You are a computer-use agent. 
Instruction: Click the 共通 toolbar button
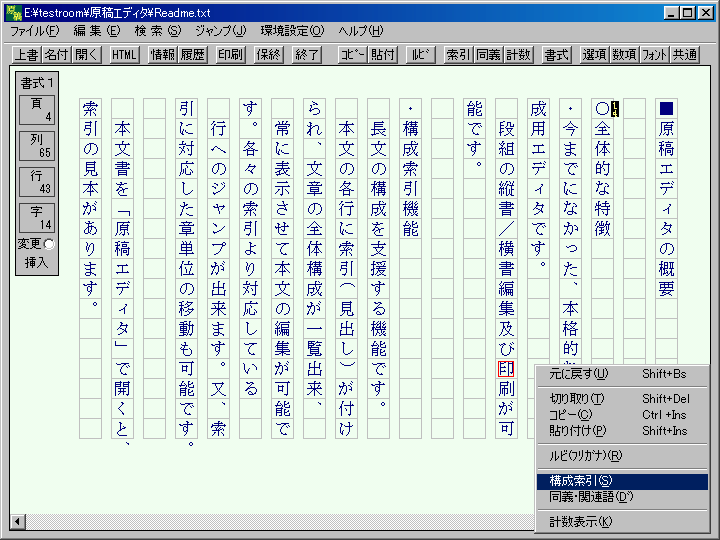tap(685, 55)
